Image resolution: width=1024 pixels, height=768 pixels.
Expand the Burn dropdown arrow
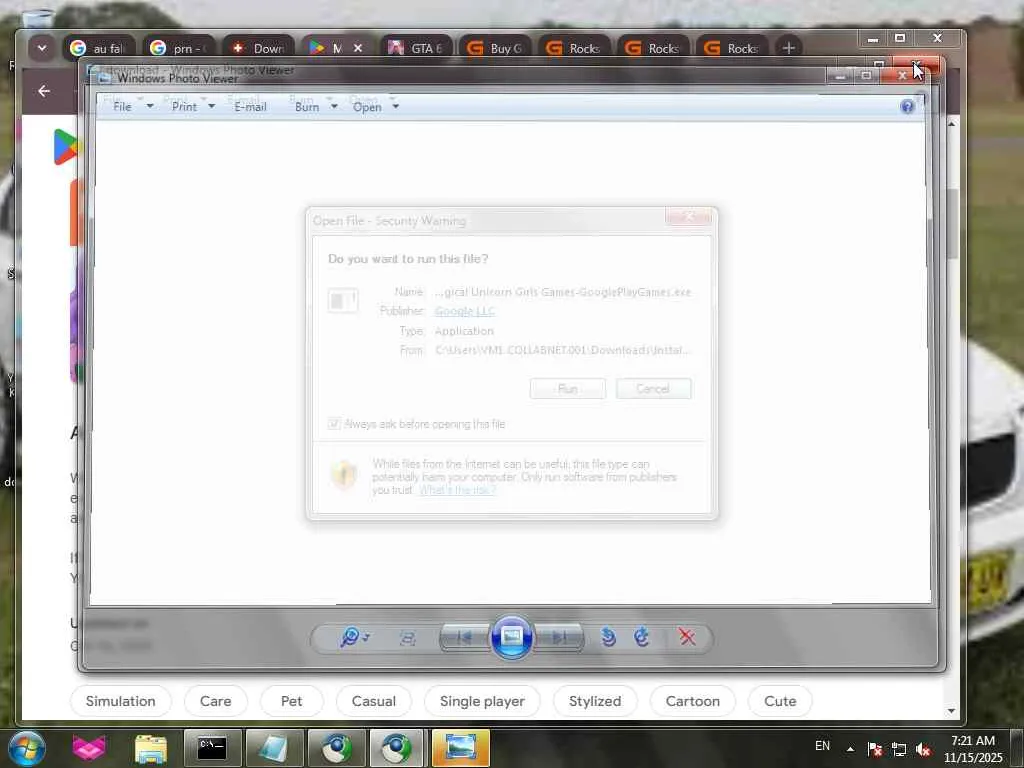pos(334,106)
